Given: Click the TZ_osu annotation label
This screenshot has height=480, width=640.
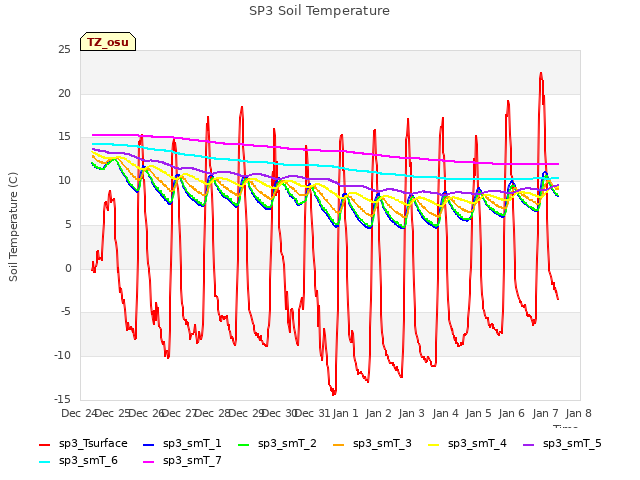Looking at the screenshot, I should [108, 42].
